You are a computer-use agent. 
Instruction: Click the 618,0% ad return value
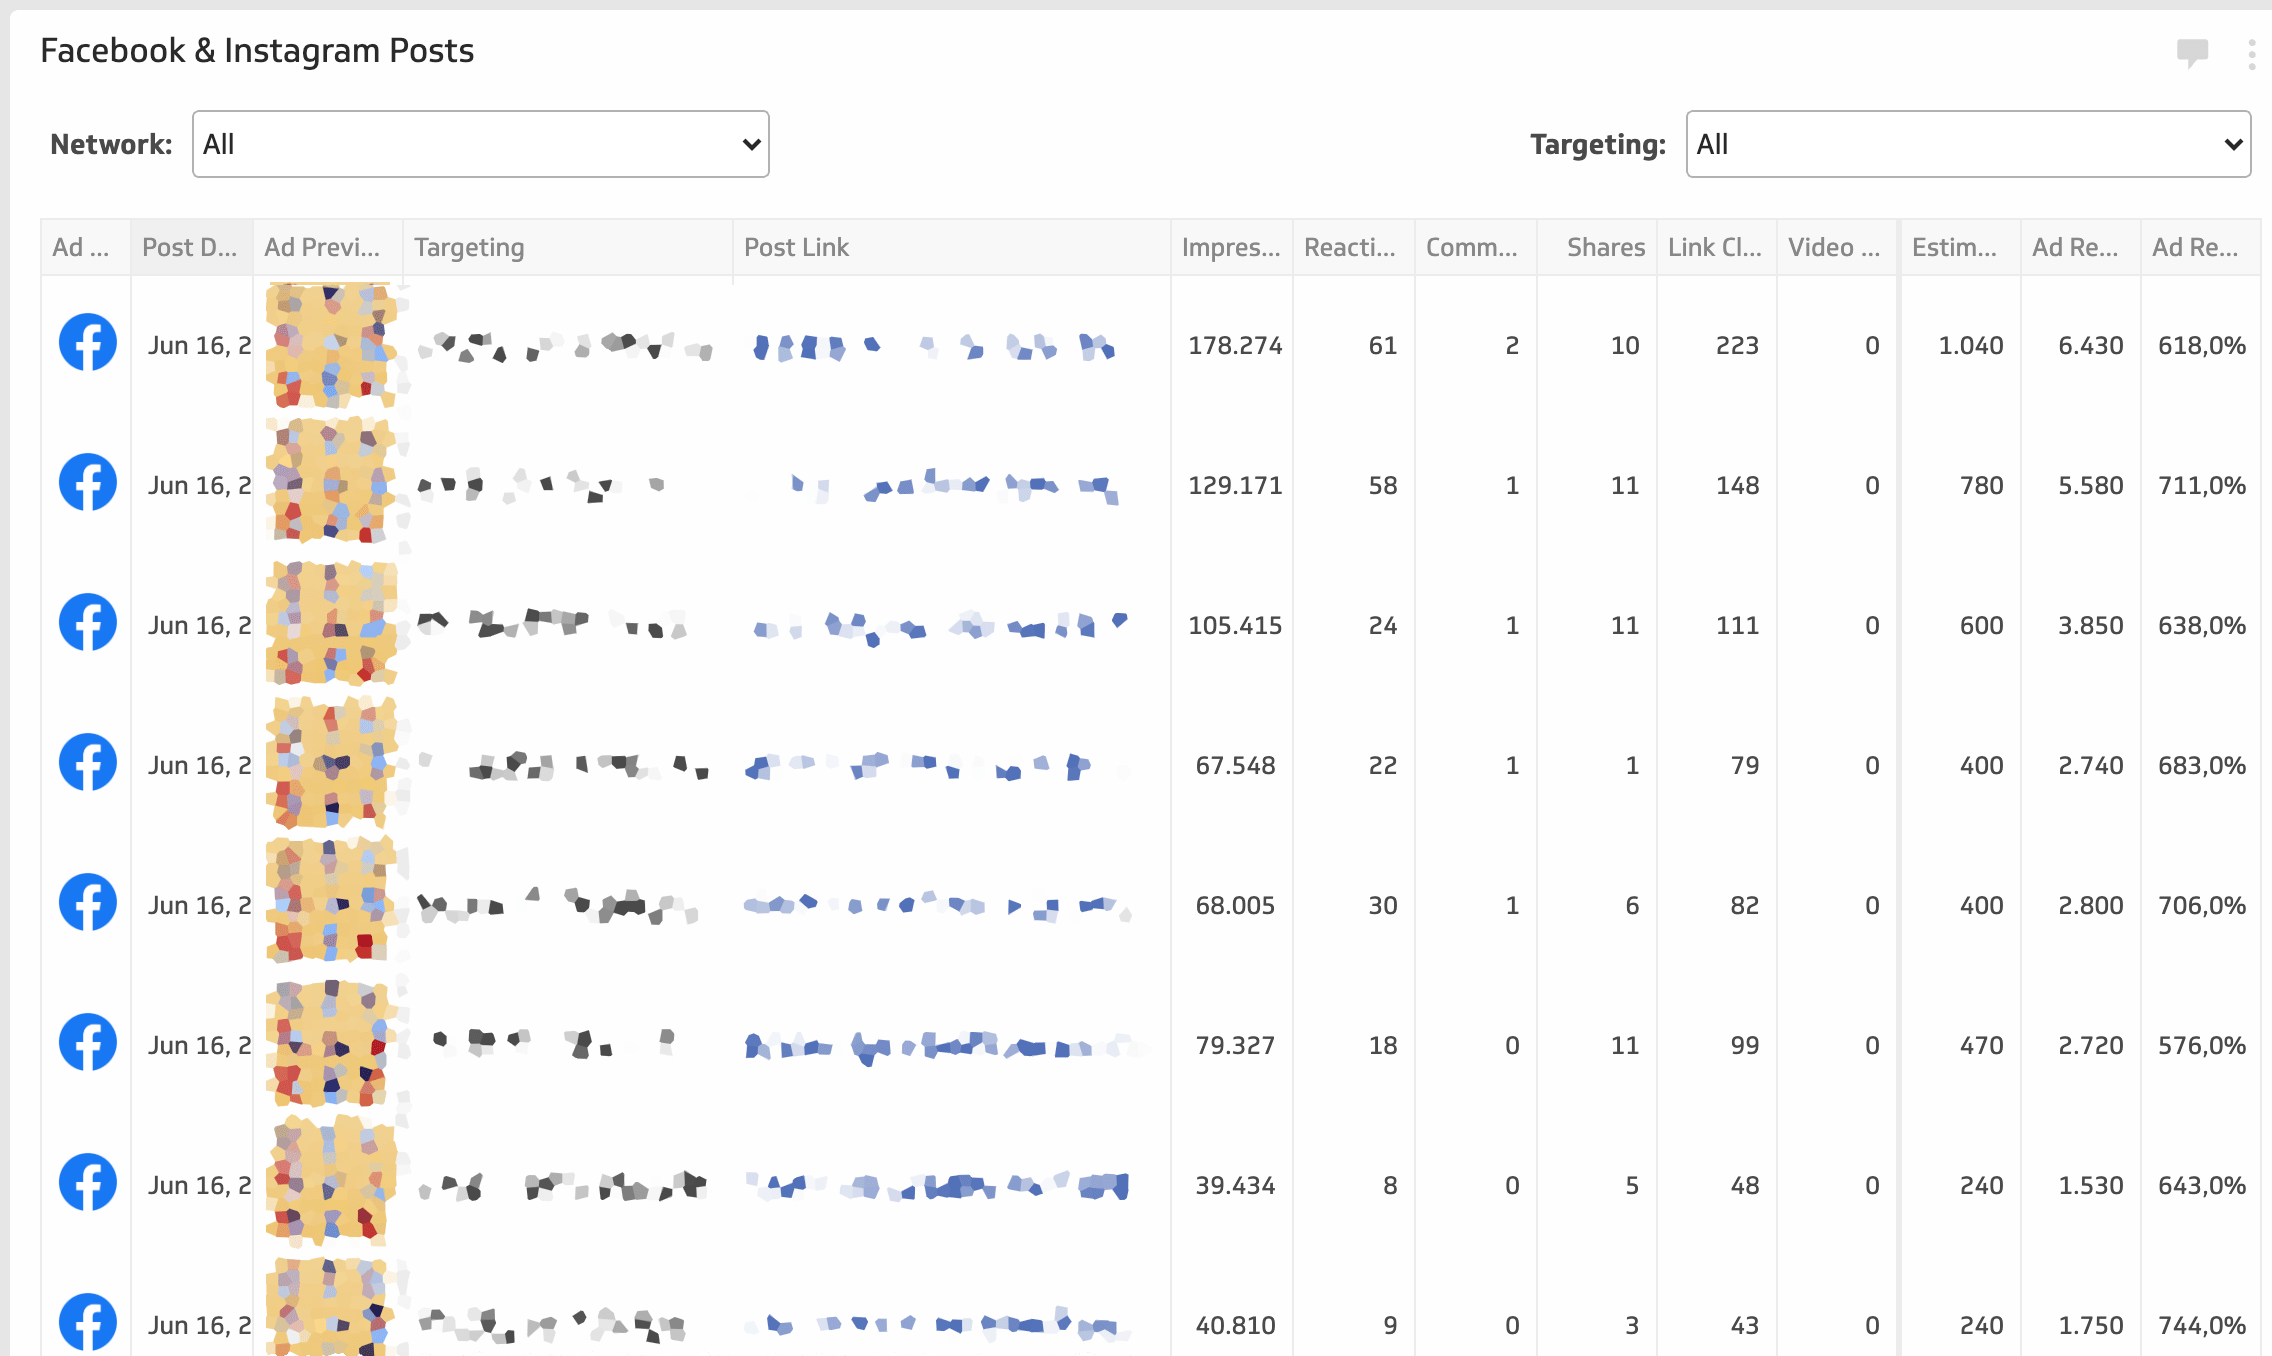[x=2201, y=346]
